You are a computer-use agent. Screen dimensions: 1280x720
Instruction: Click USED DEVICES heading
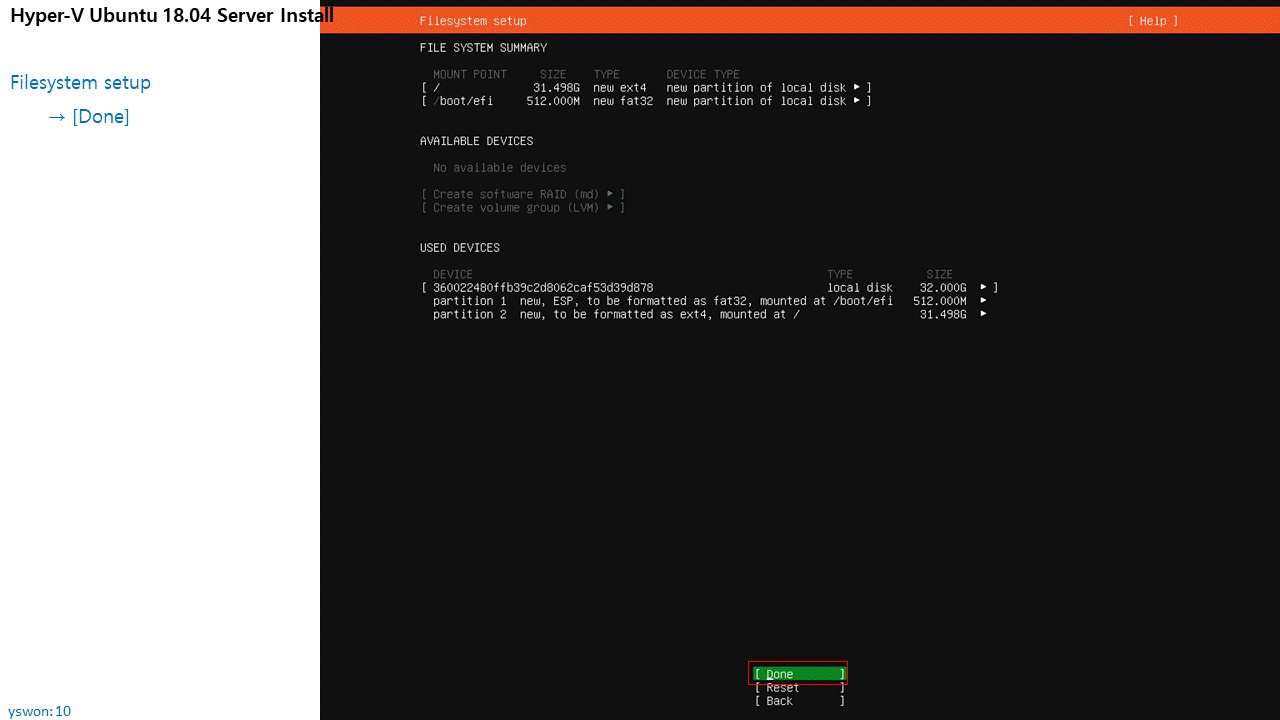[x=460, y=248]
